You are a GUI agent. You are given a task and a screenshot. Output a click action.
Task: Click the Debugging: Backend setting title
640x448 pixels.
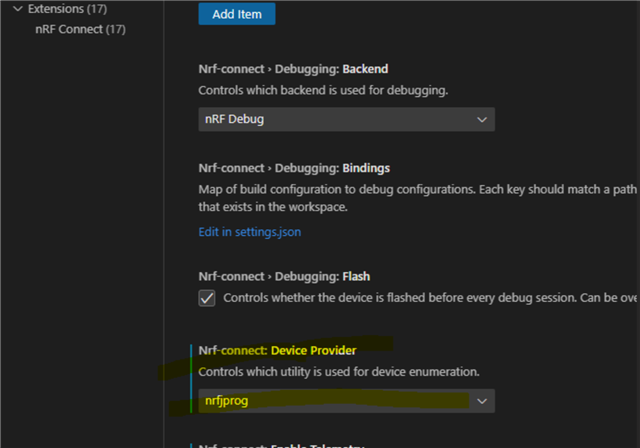[x=293, y=69]
